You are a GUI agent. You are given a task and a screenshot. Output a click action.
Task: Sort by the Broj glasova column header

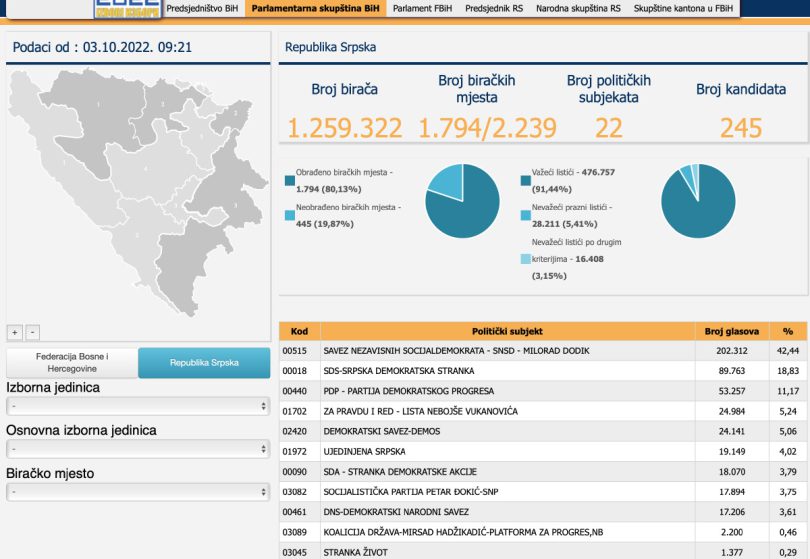tap(731, 331)
